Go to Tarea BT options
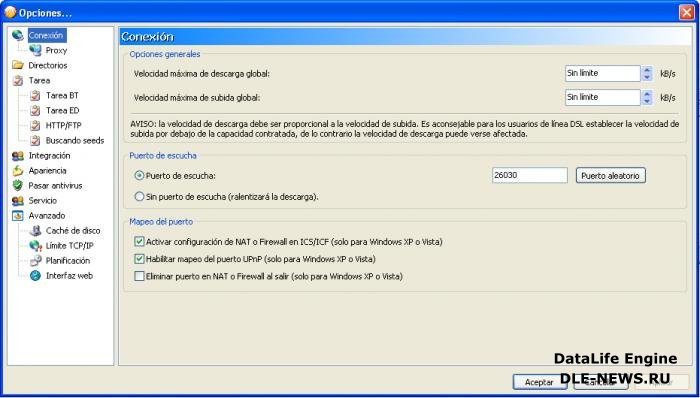 (62, 95)
